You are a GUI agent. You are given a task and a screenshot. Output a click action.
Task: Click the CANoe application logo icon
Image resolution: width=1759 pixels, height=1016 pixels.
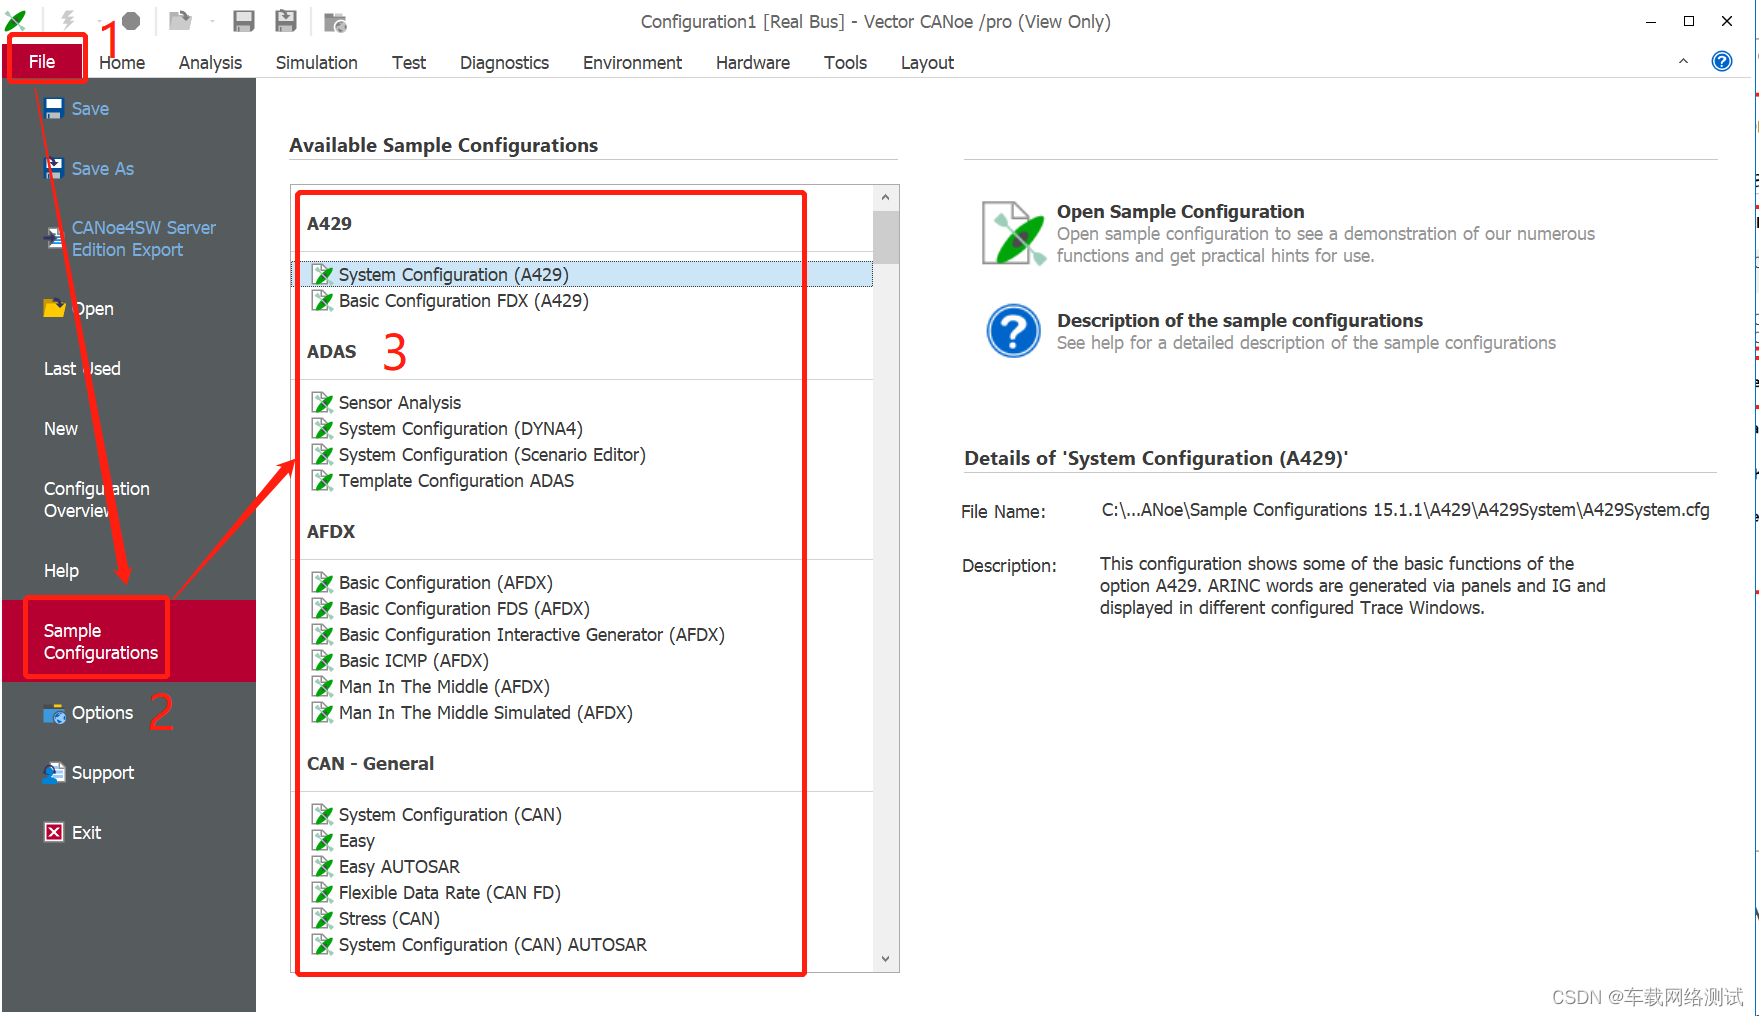click(x=16, y=20)
